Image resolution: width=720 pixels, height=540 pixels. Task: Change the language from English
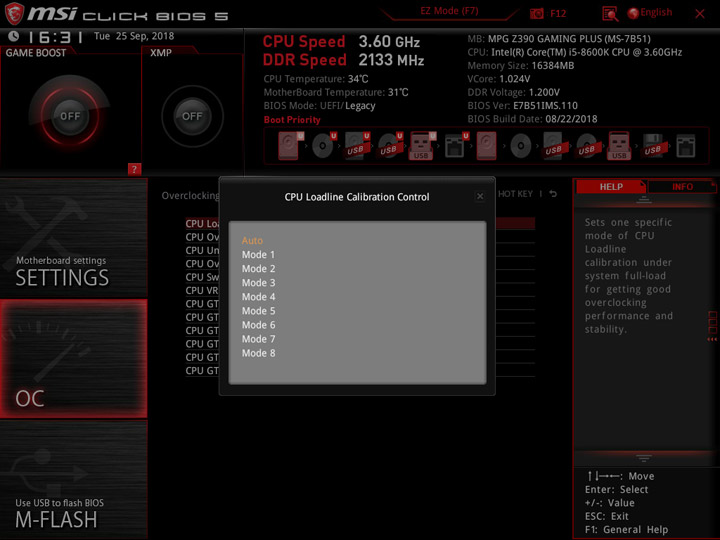pyautogui.click(x=656, y=12)
